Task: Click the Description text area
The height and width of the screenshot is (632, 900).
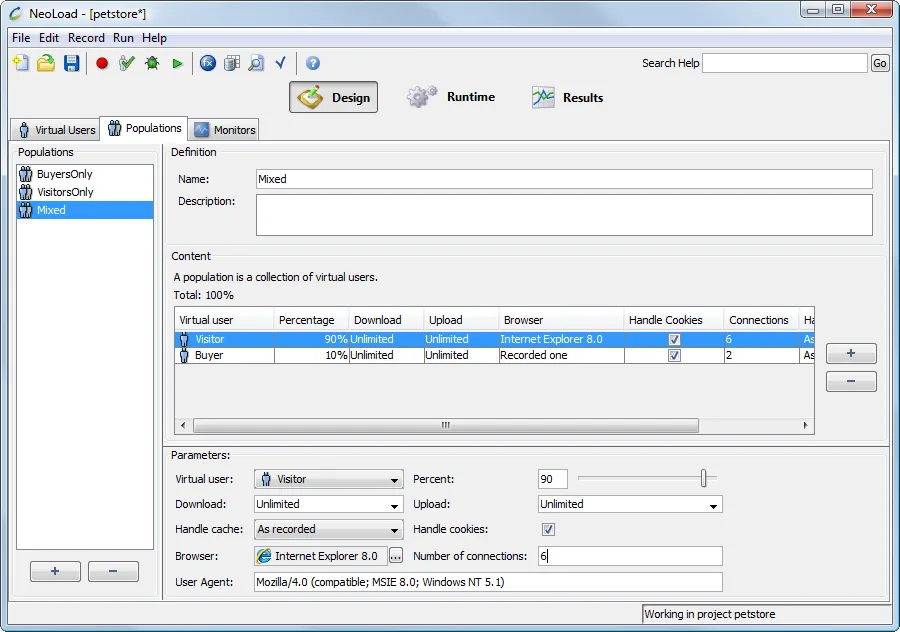Action: 564,215
